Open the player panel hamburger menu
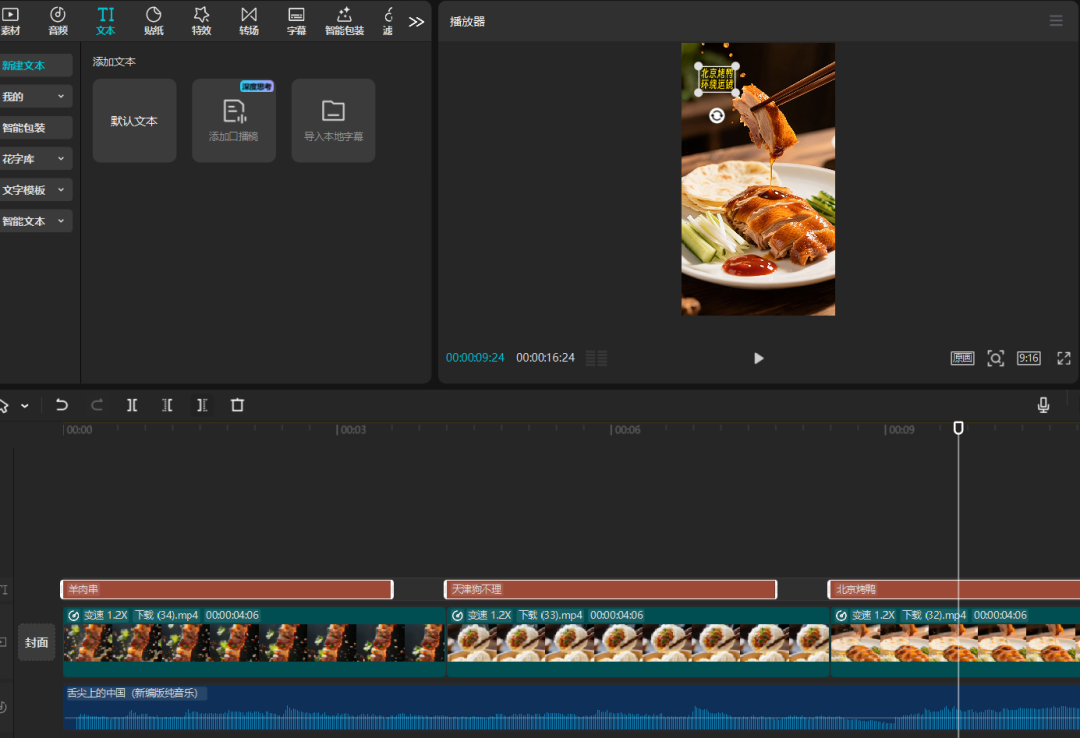The width and height of the screenshot is (1080, 738). 1056,20
